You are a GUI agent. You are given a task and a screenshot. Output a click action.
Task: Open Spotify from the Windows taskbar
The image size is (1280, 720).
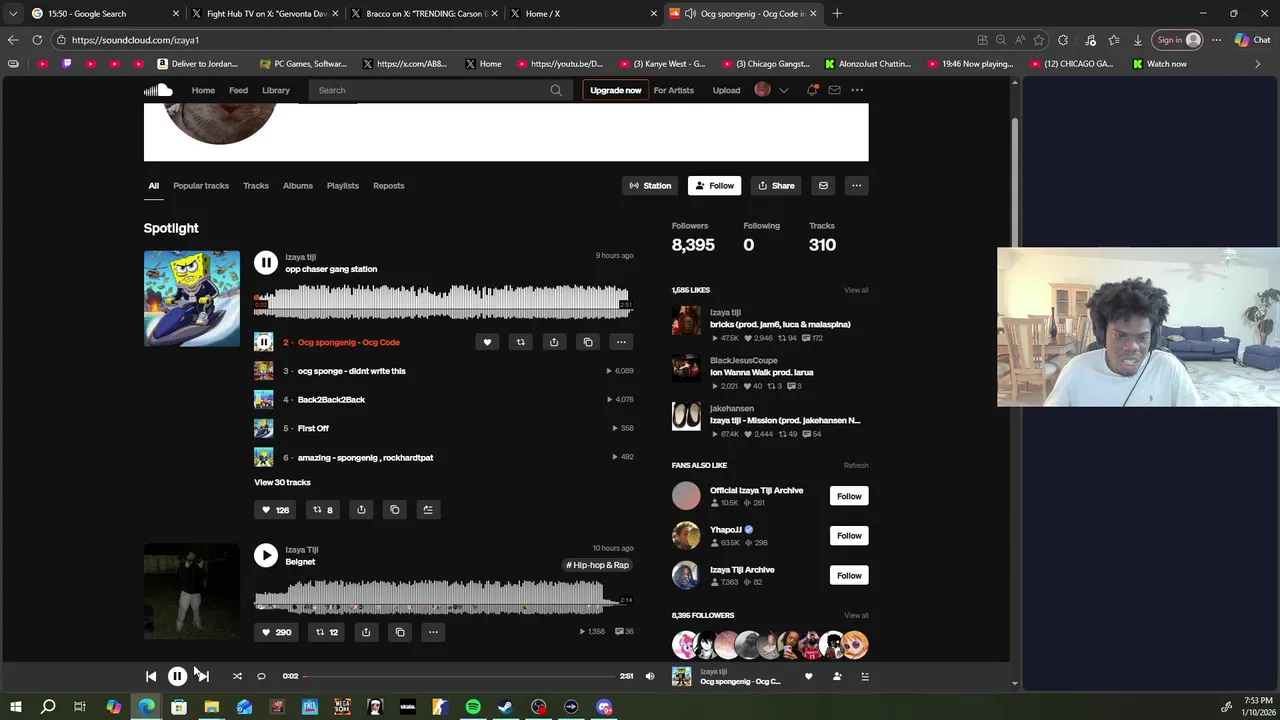tap(473, 707)
